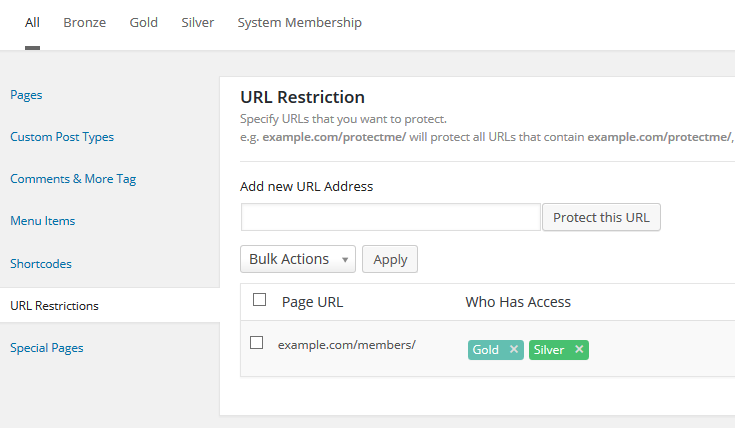735x428 pixels.
Task: Open the Pages sidebar section
Action: (x=26, y=95)
